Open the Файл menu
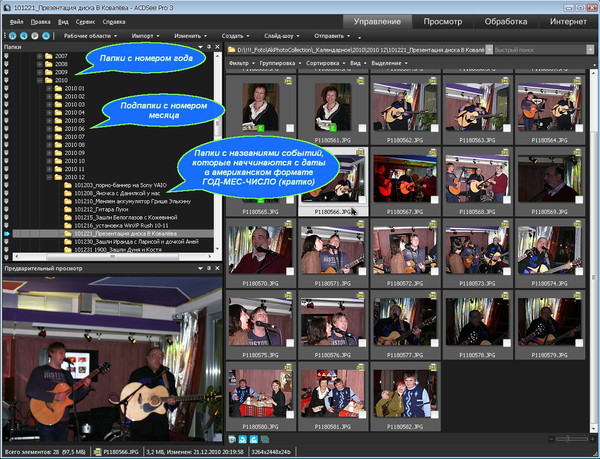Screen dimensions: 600x459 click(x=16, y=22)
